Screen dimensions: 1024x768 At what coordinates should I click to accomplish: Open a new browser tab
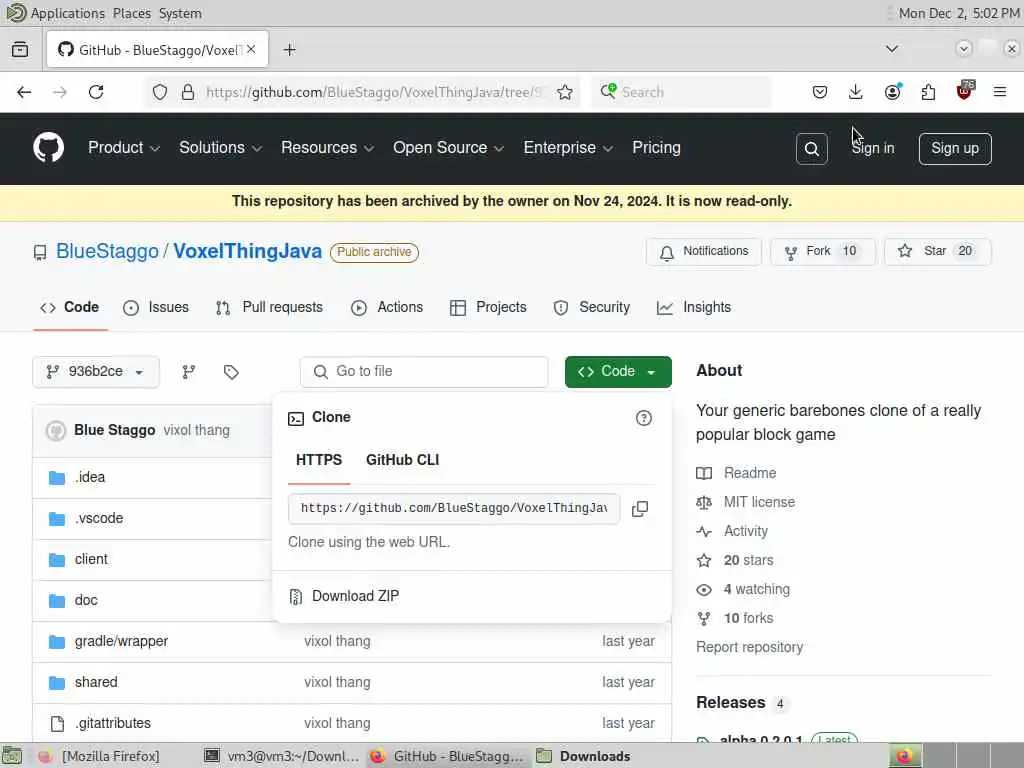[289, 50]
